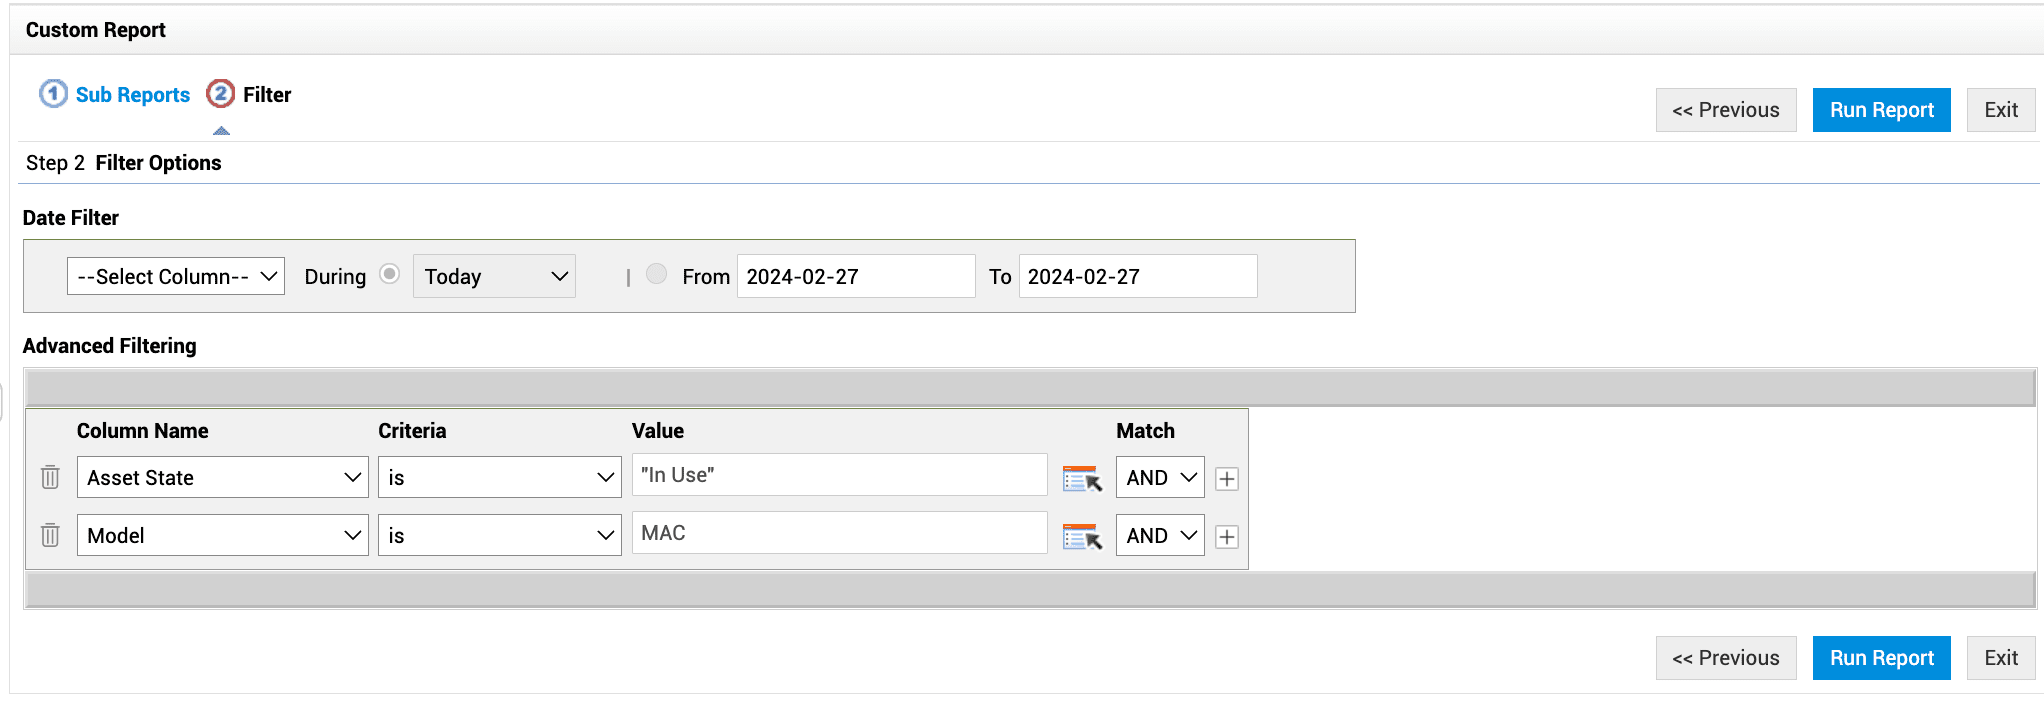Image resolution: width=2044 pixels, height=706 pixels.
Task: Click the step 2 Filter circle icon
Action: pyautogui.click(x=220, y=94)
